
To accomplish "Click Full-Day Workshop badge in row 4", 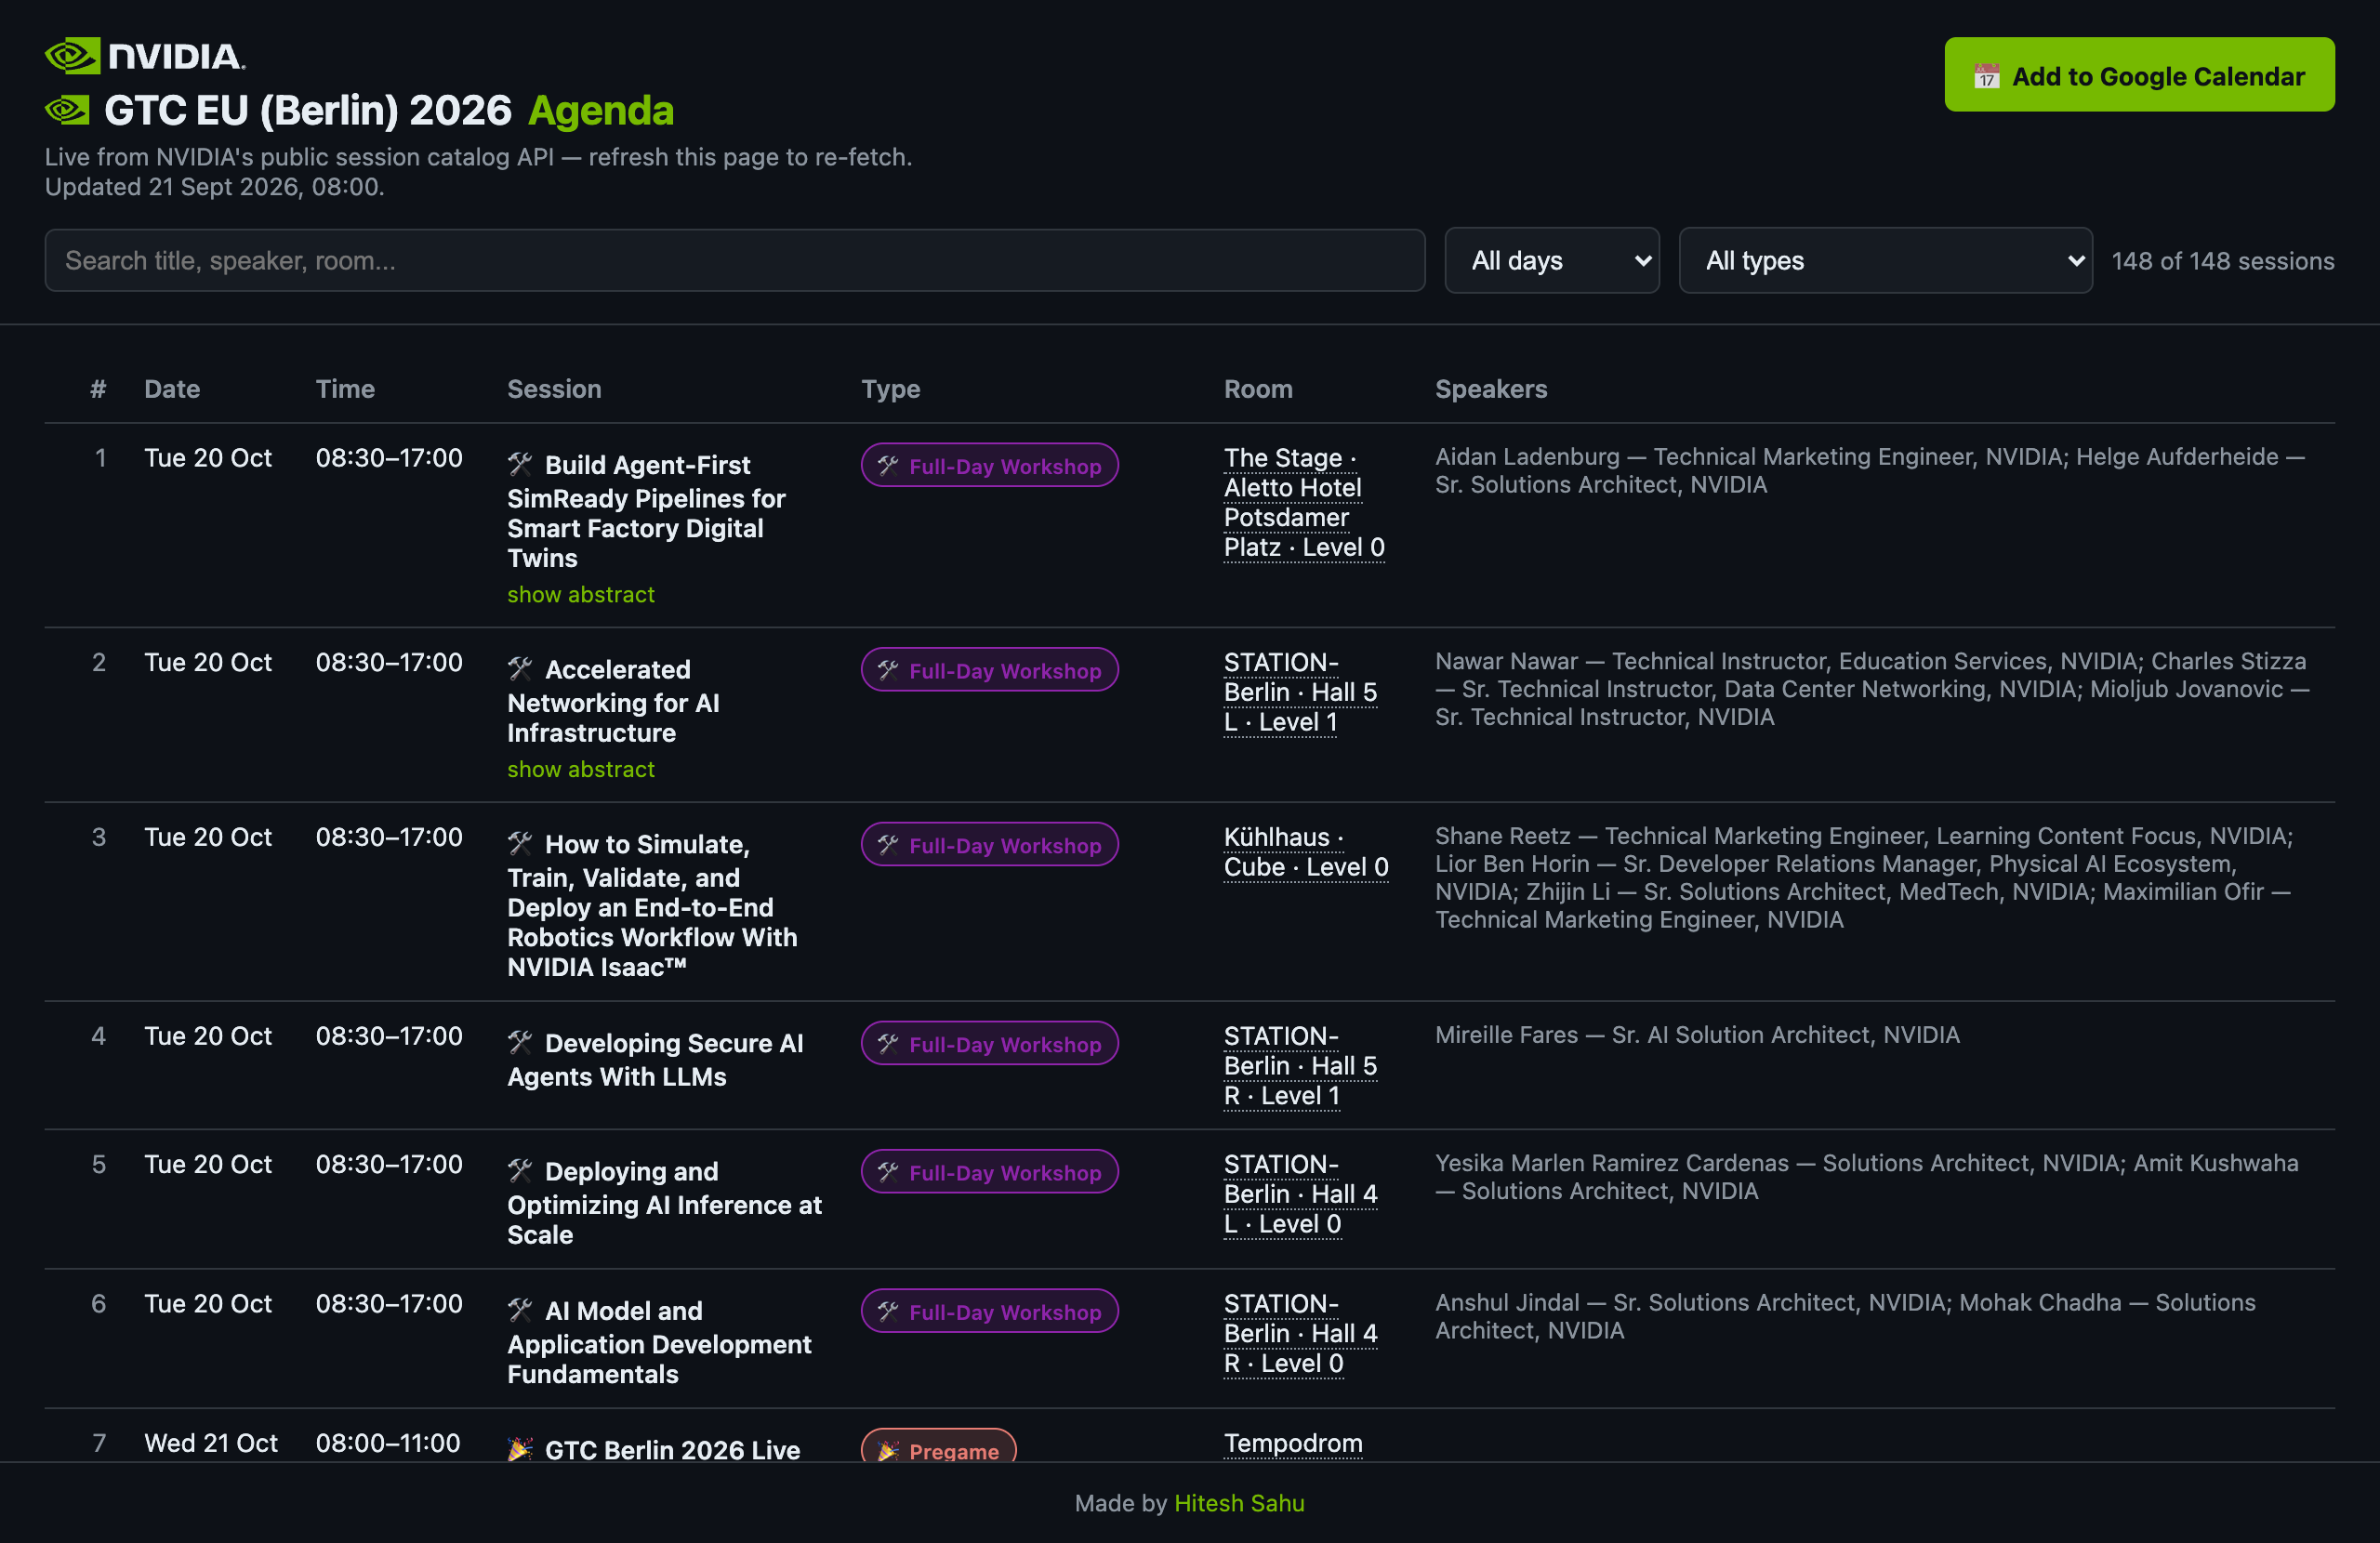I will tap(989, 1044).
